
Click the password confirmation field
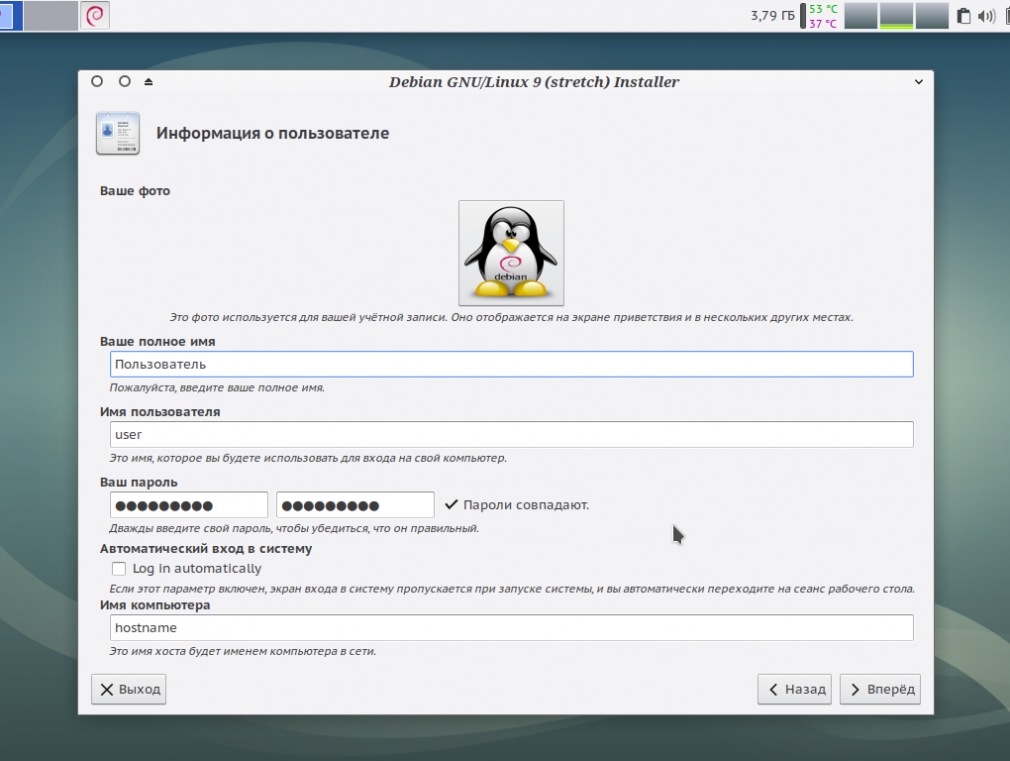[x=355, y=505]
